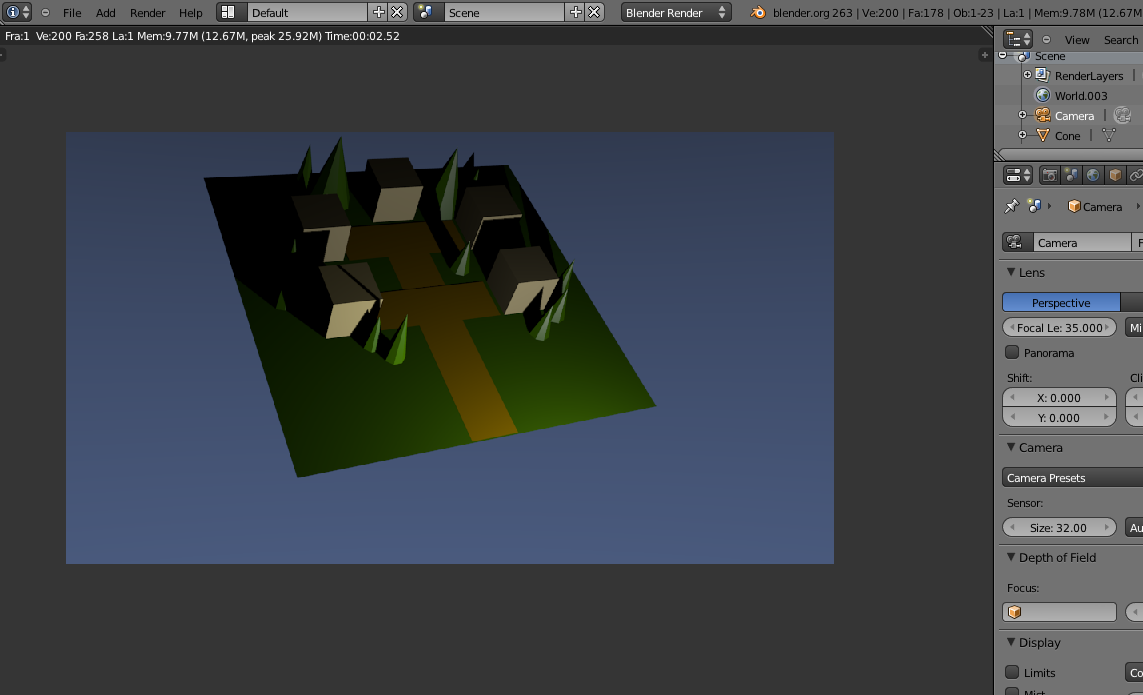1143x695 pixels.
Task: Expand the RenderLayers tree node
Action: click(1027, 75)
